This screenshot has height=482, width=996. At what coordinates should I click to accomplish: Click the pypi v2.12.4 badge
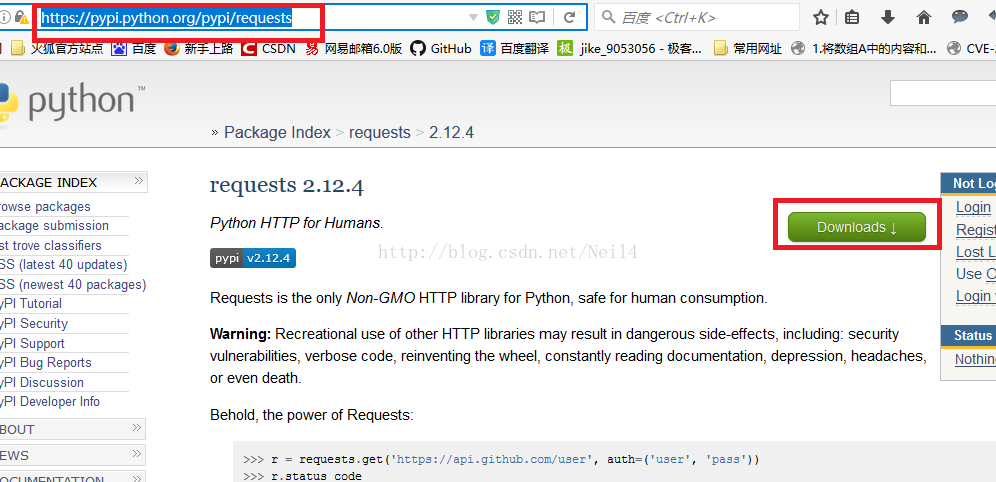[x=253, y=258]
